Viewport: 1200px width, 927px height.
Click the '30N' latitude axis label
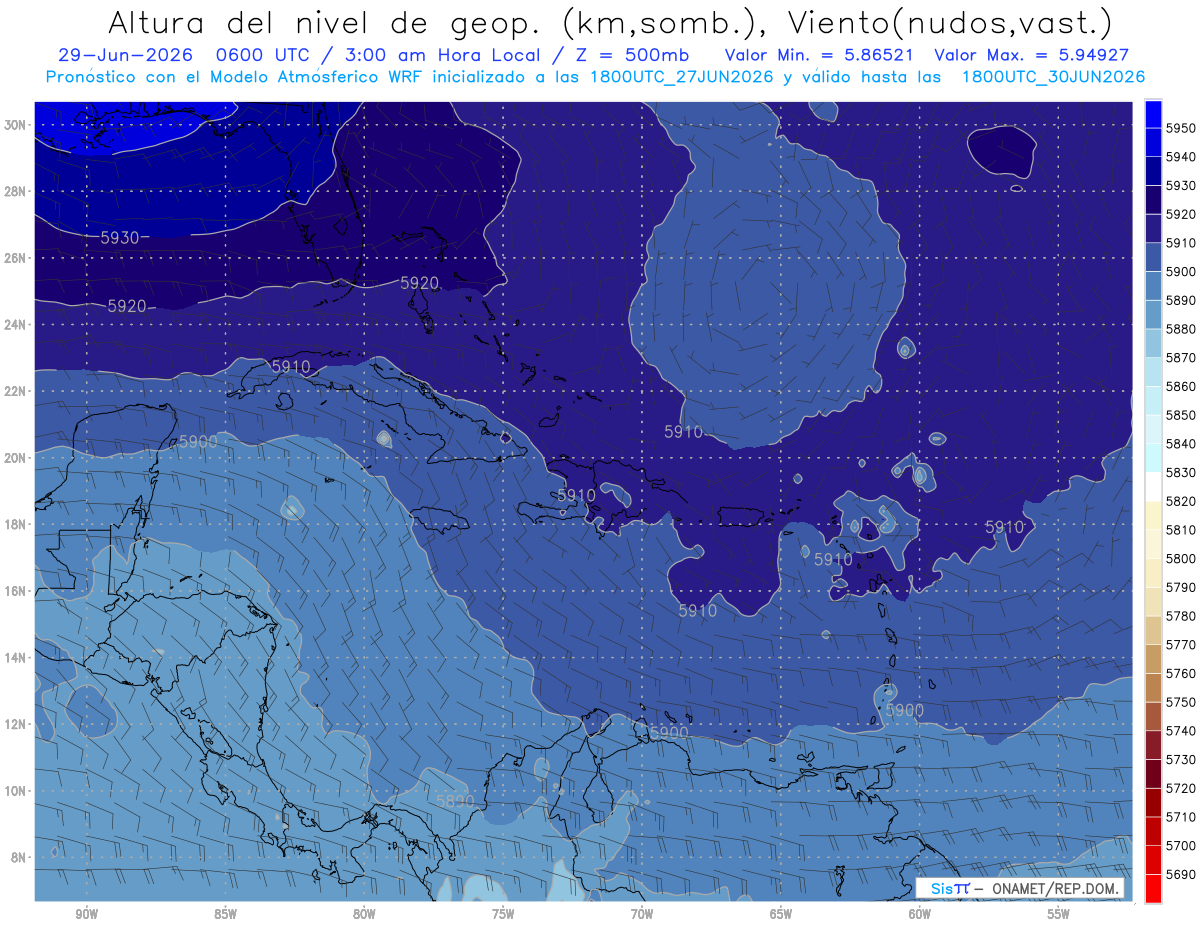coord(16,125)
